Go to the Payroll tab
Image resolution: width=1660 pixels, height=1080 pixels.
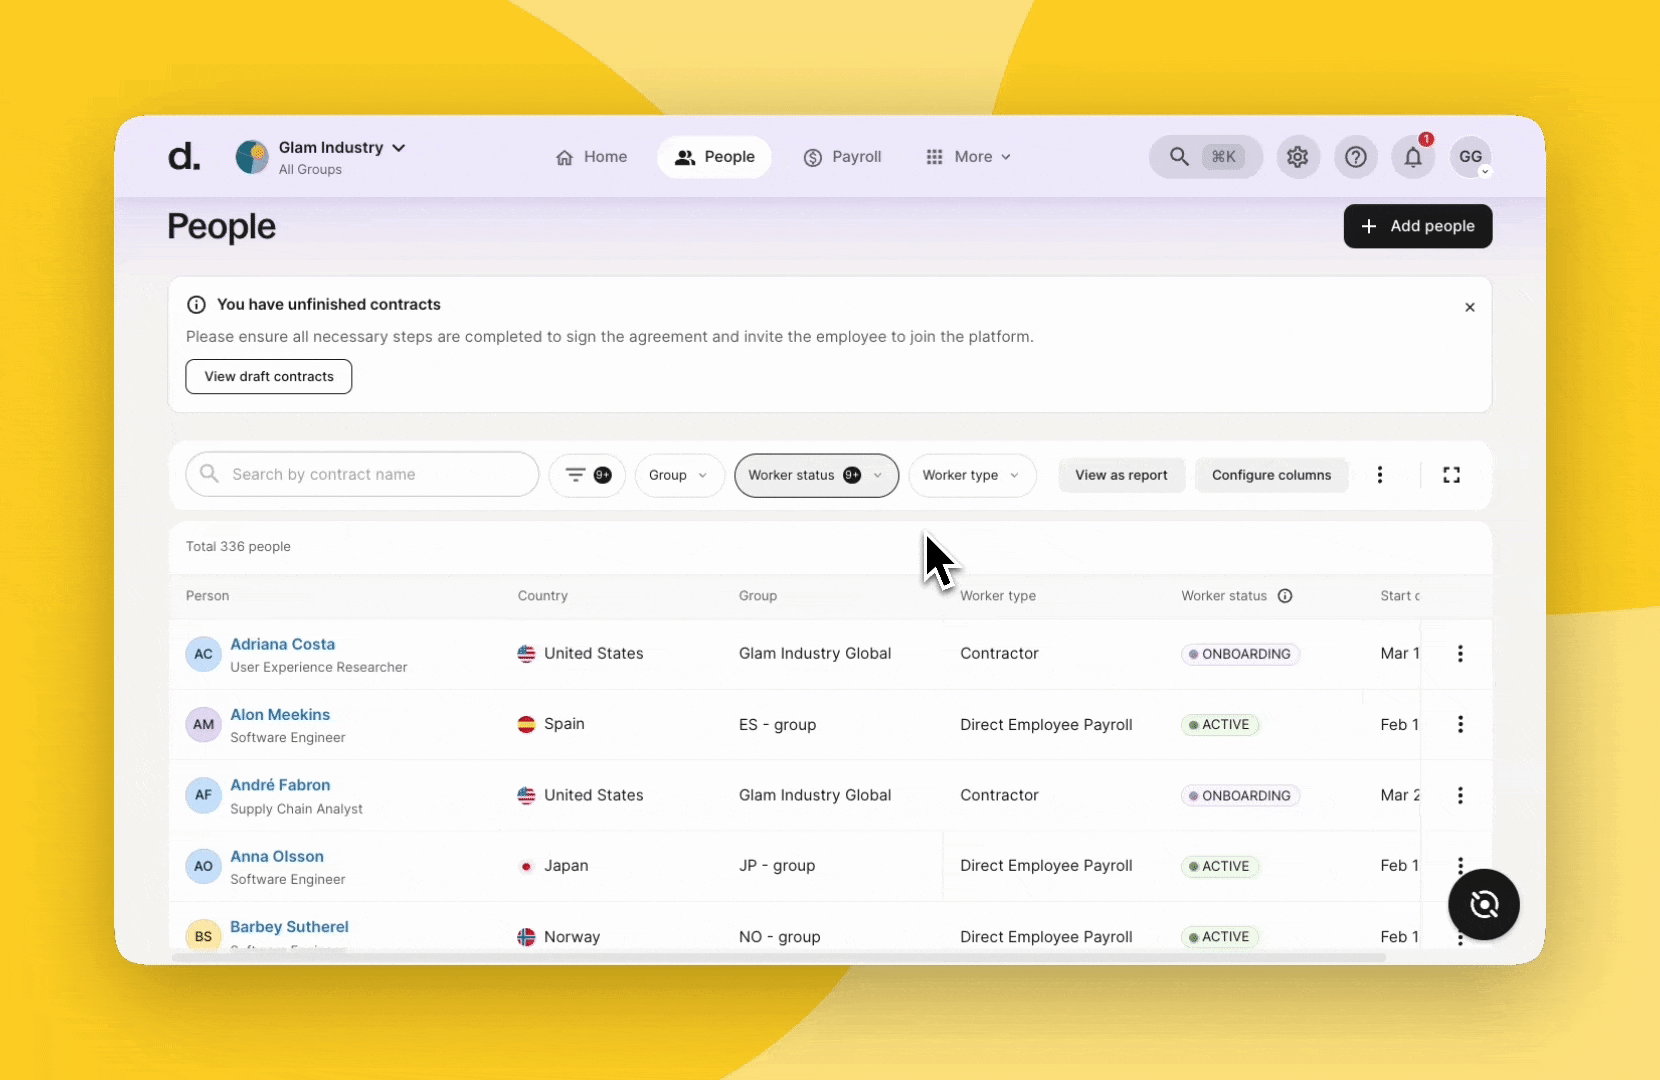pos(842,157)
